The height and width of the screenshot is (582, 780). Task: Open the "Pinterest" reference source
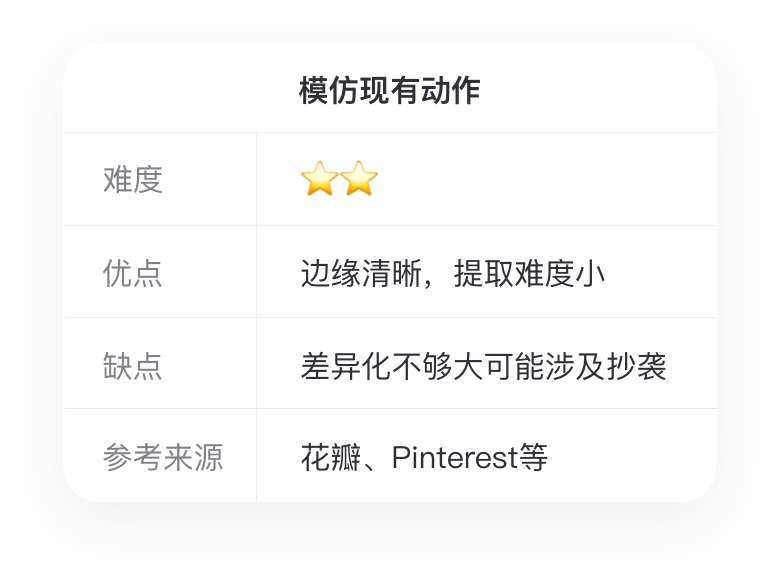click(455, 457)
